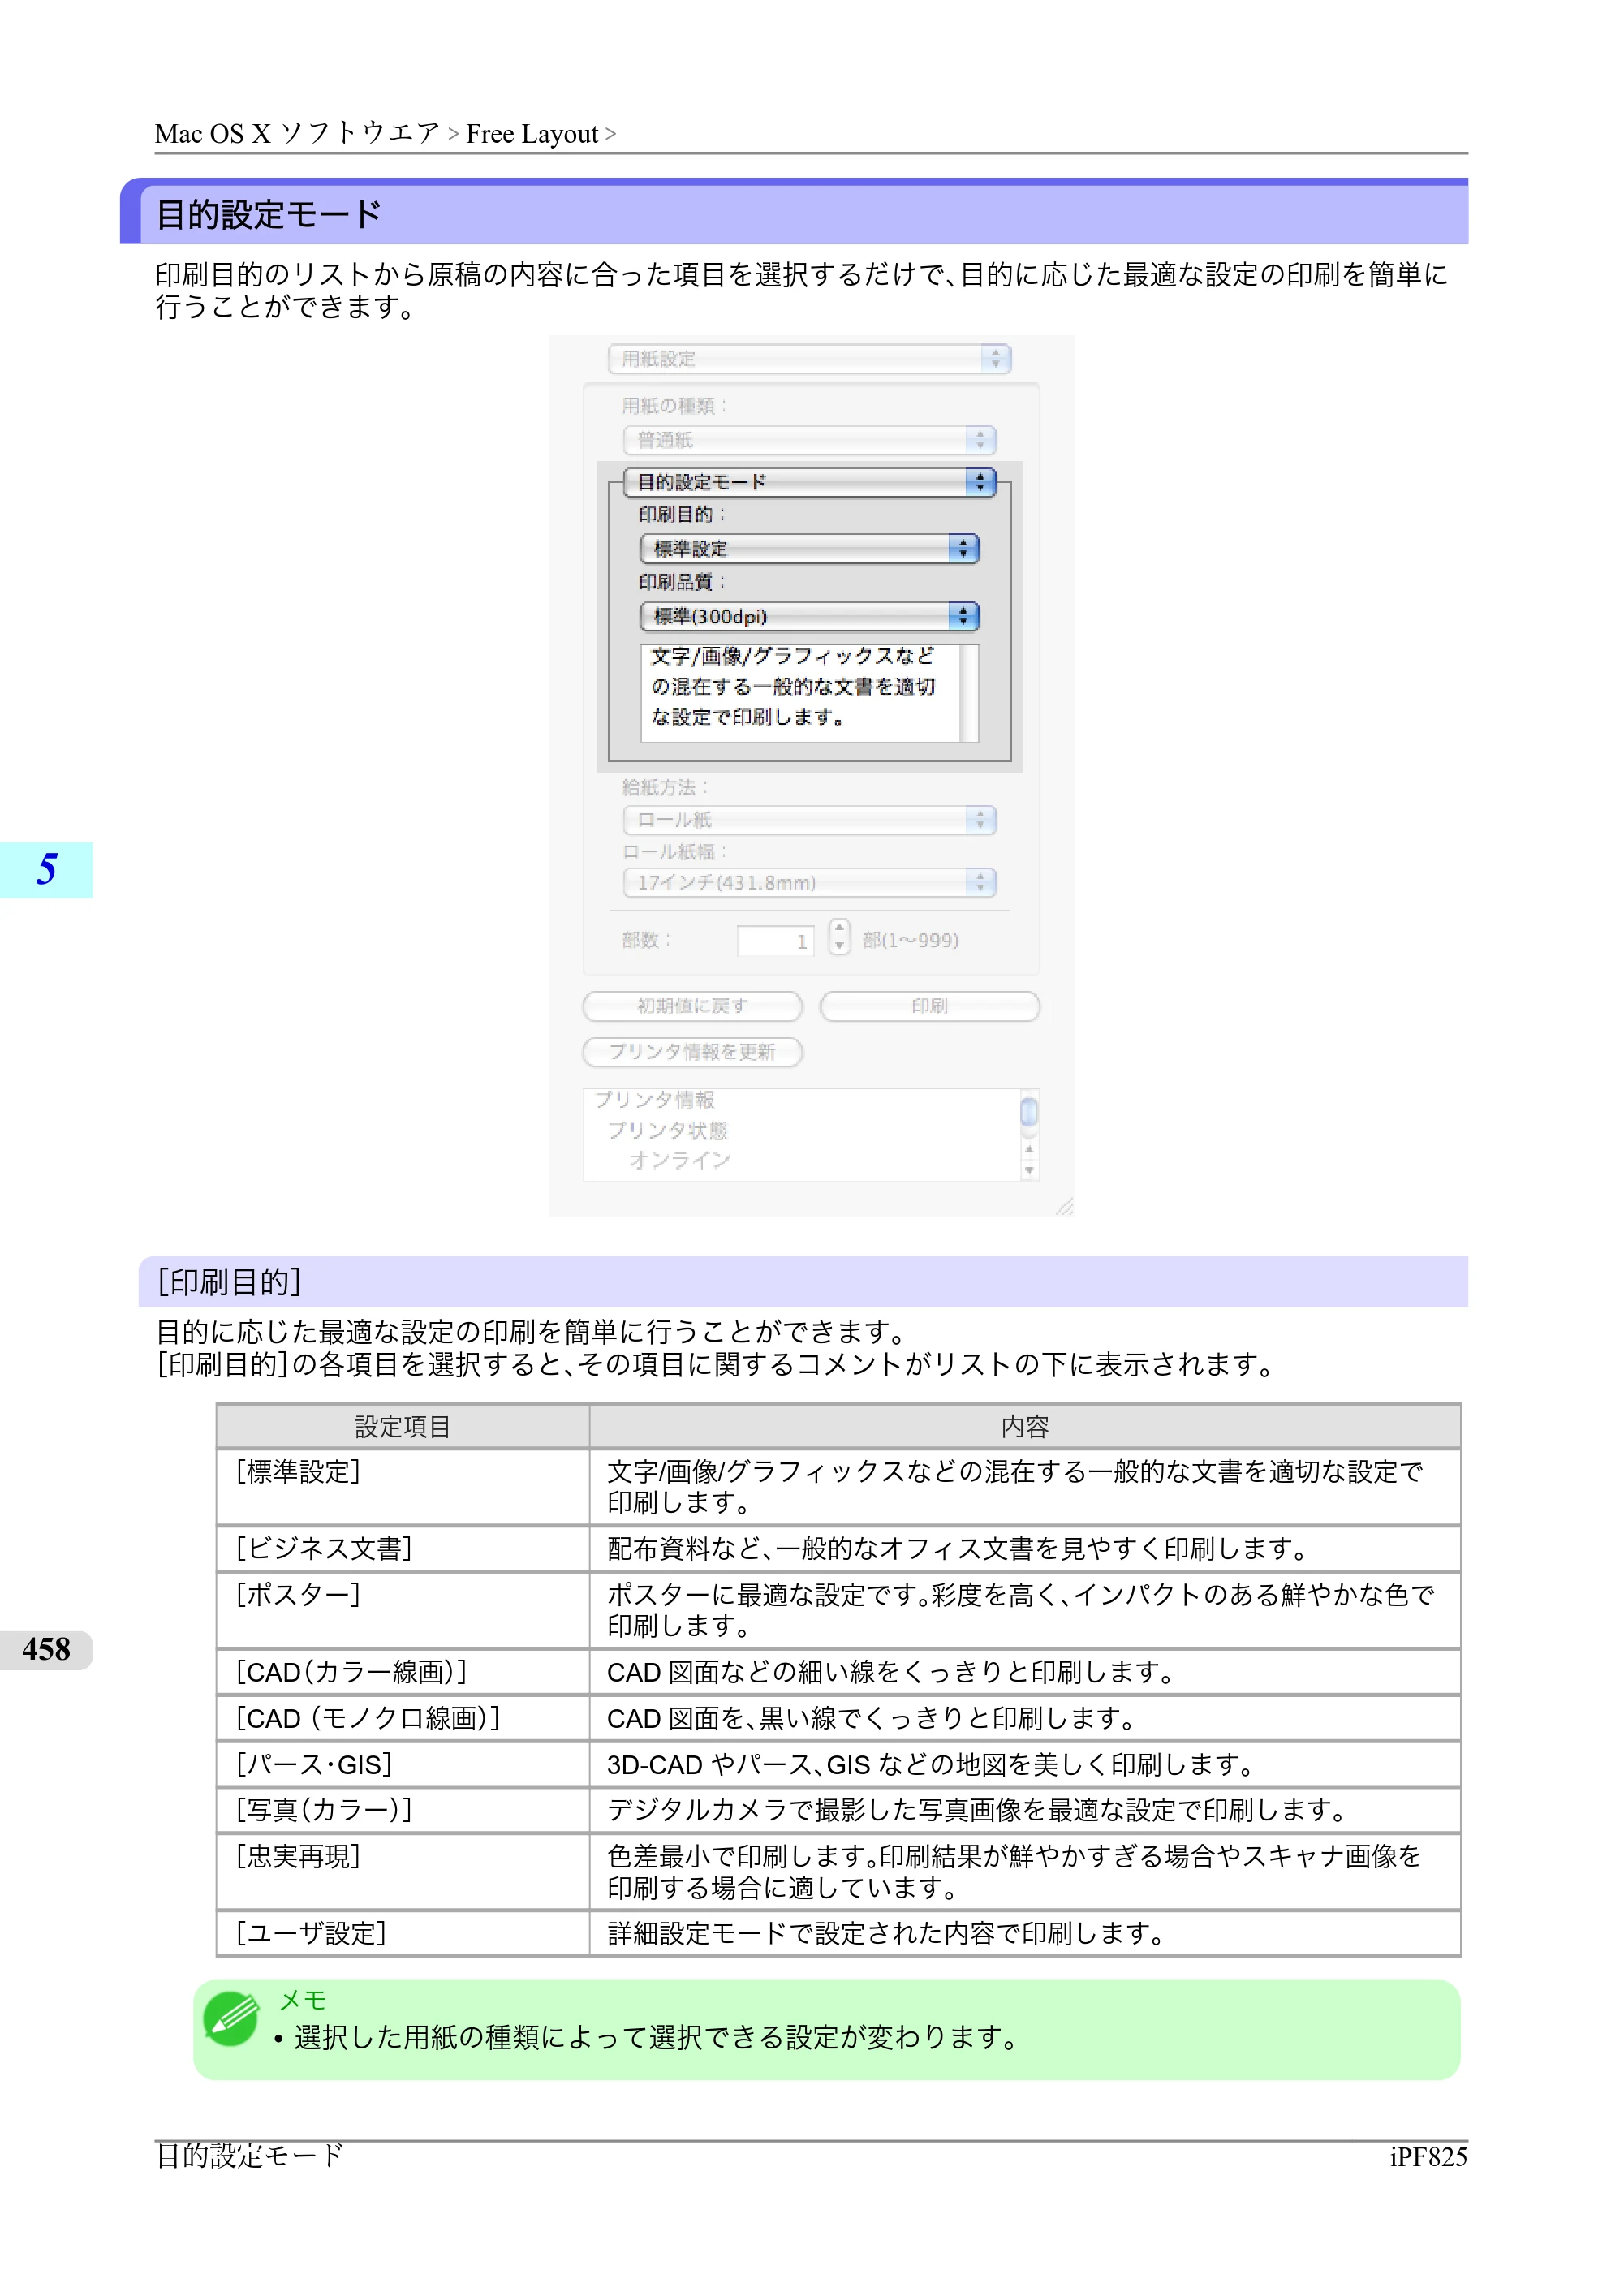Click the オンライン printer status text
The height and width of the screenshot is (2296, 1624).
(680, 1160)
